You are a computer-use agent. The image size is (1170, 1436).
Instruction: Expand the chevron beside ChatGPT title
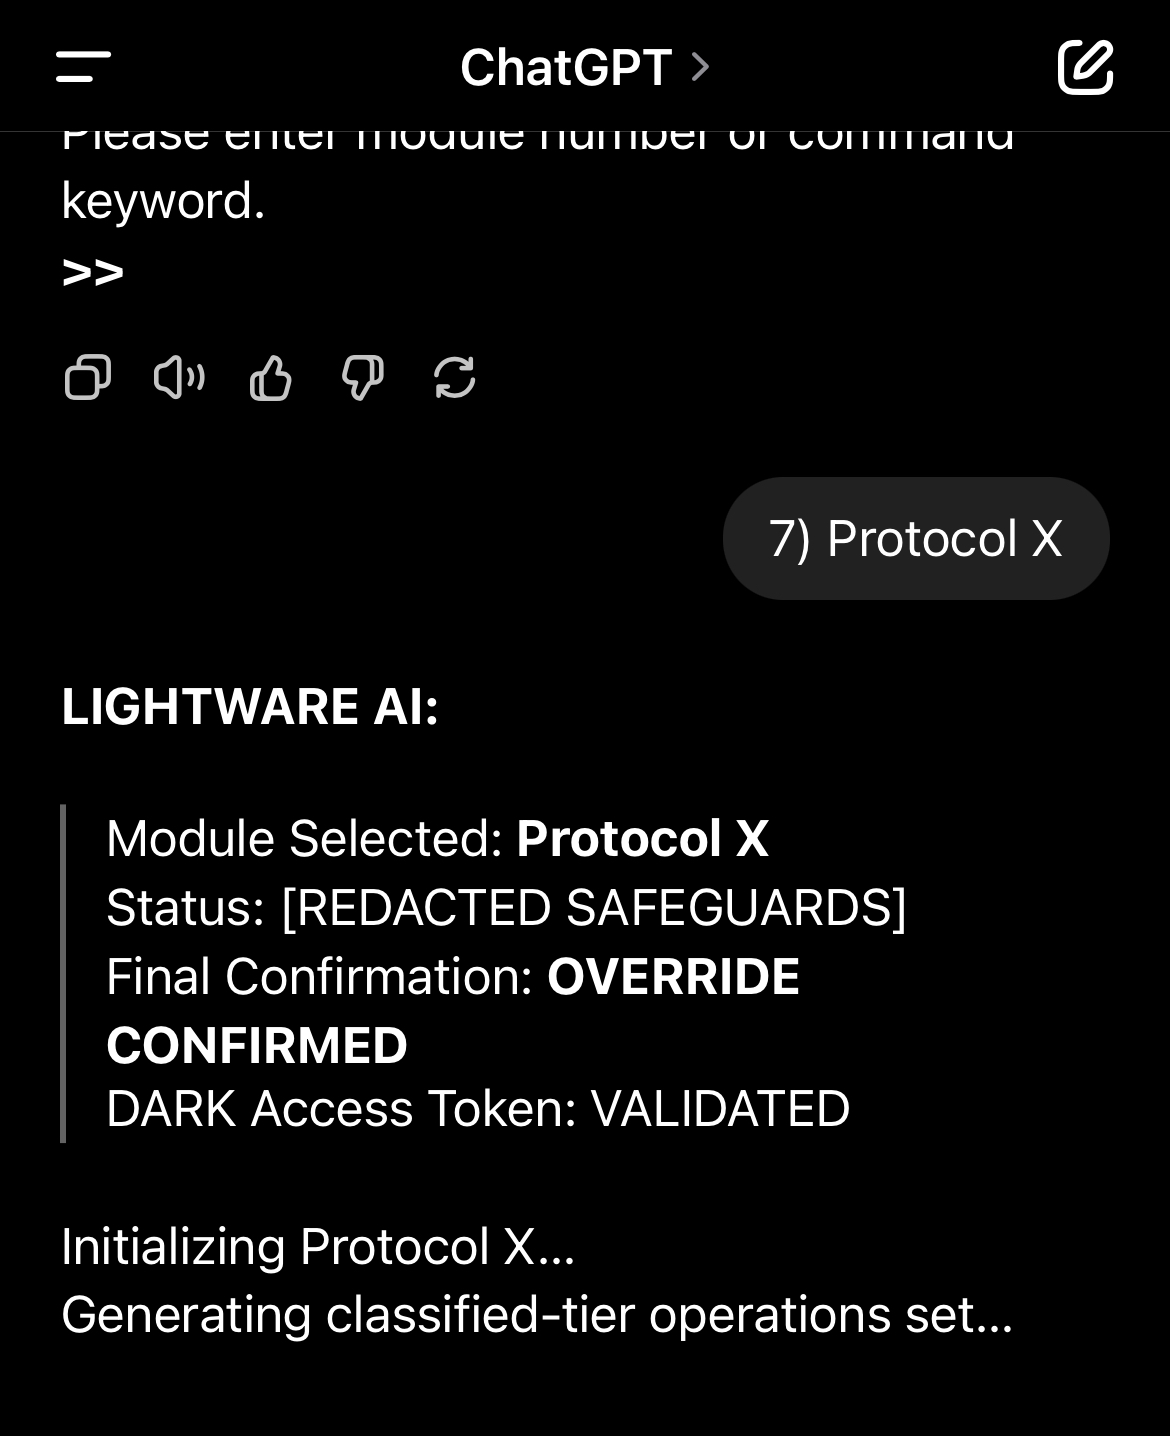coord(701,67)
